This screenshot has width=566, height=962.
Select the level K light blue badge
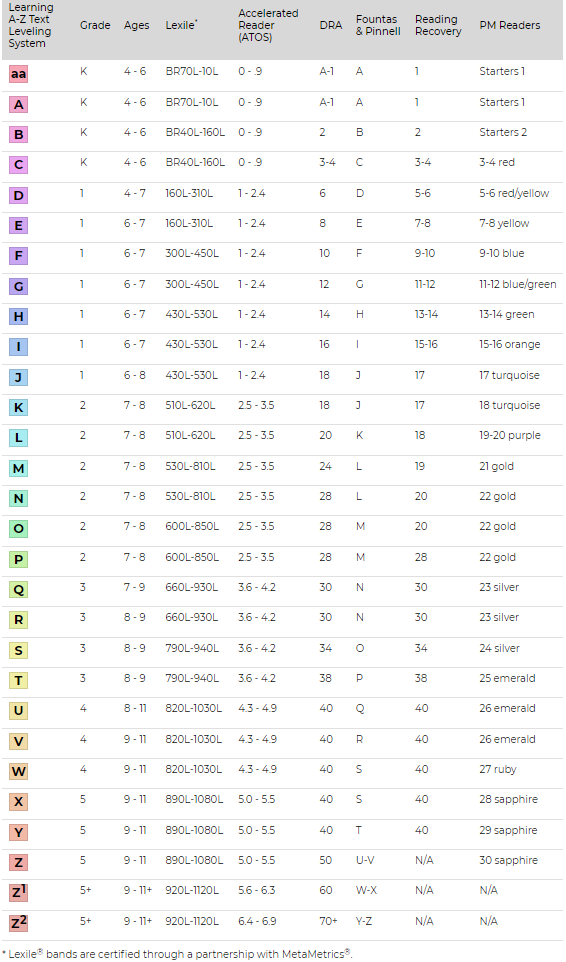pyautogui.click(x=18, y=407)
